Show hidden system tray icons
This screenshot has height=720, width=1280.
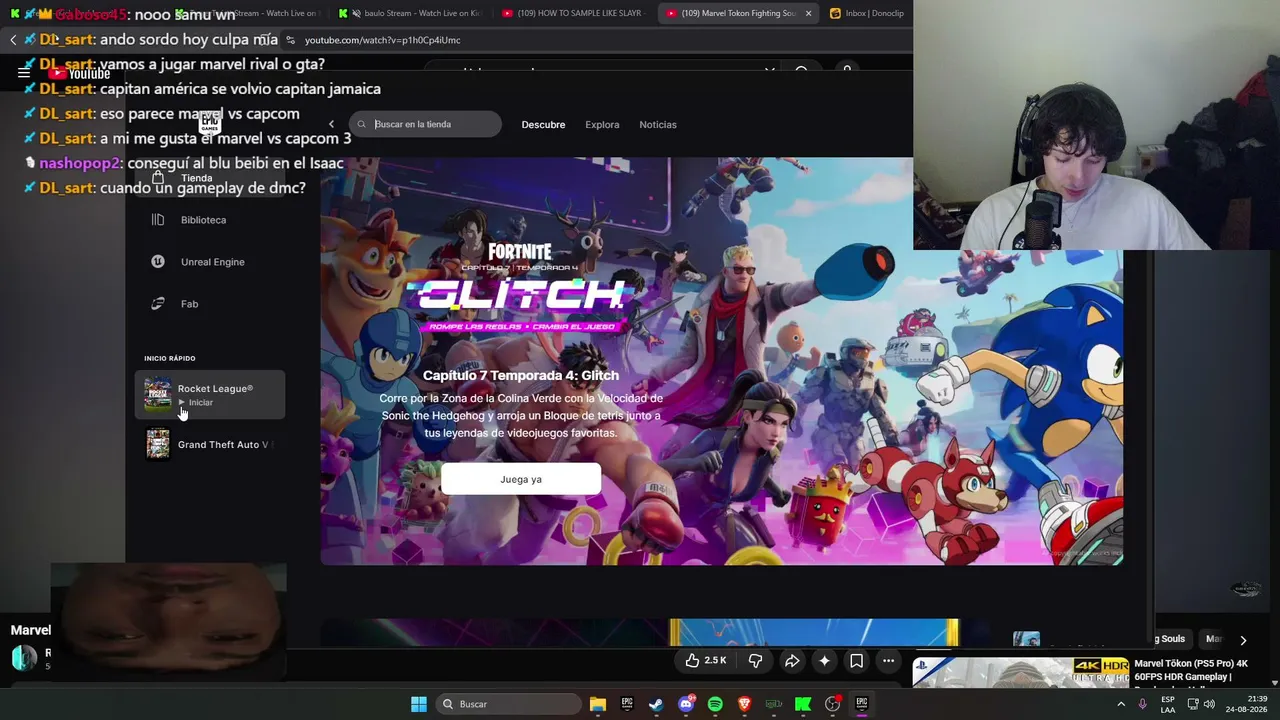(x=1120, y=704)
